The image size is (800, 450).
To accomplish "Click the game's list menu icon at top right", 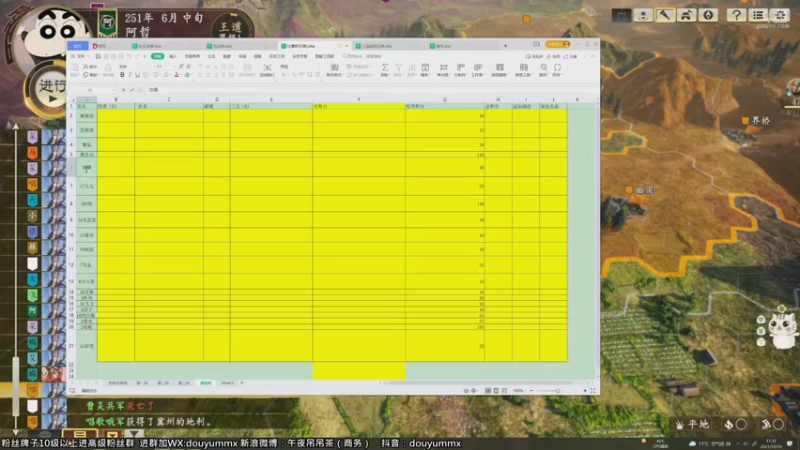I will (x=758, y=15).
